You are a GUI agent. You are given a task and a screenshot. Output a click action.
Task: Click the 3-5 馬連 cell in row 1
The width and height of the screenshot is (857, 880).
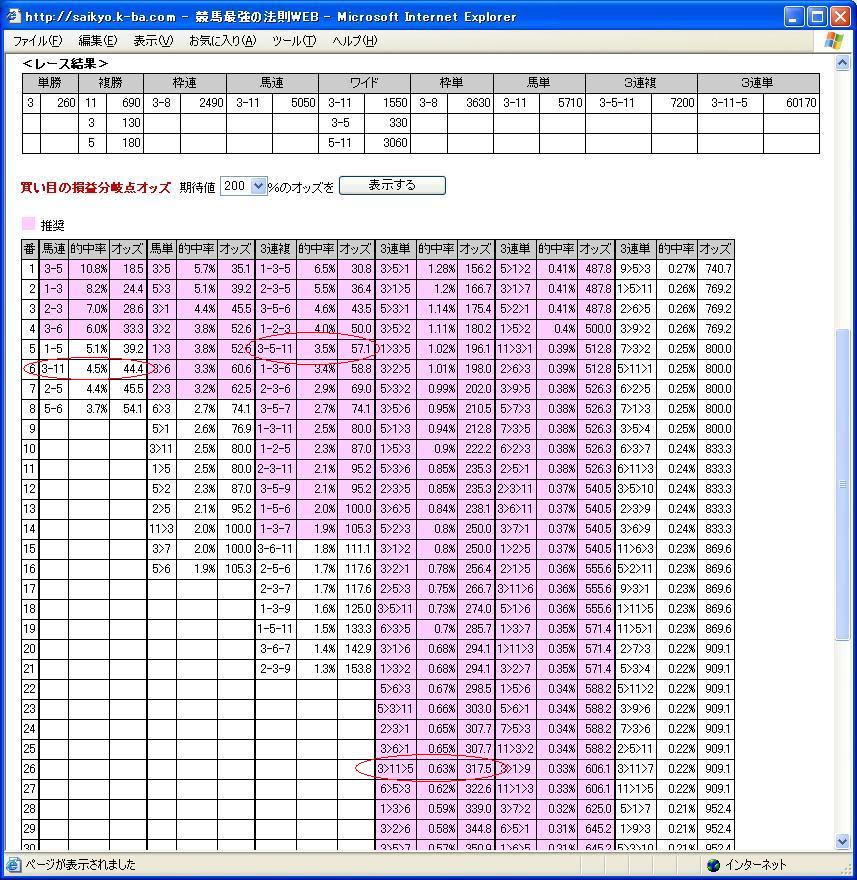[x=54, y=269]
